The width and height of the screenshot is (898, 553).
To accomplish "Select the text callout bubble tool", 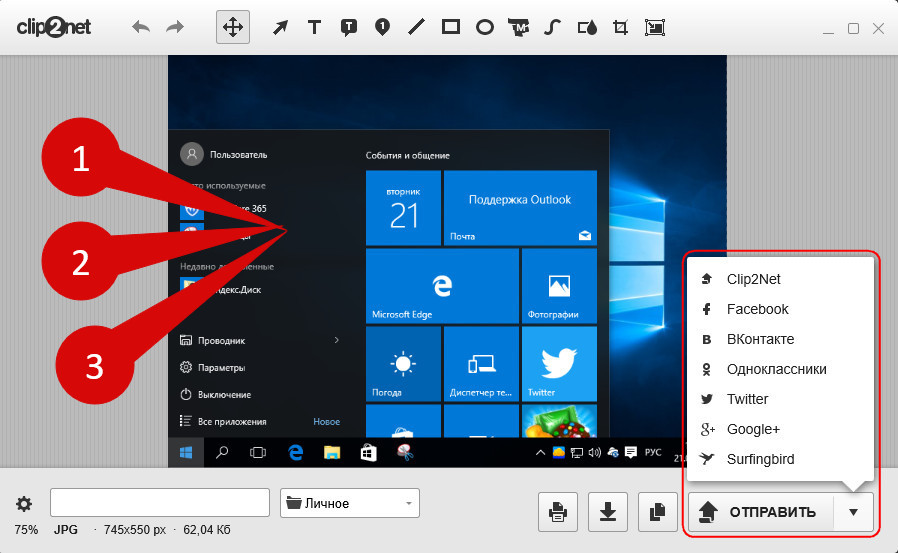I will (348, 27).
